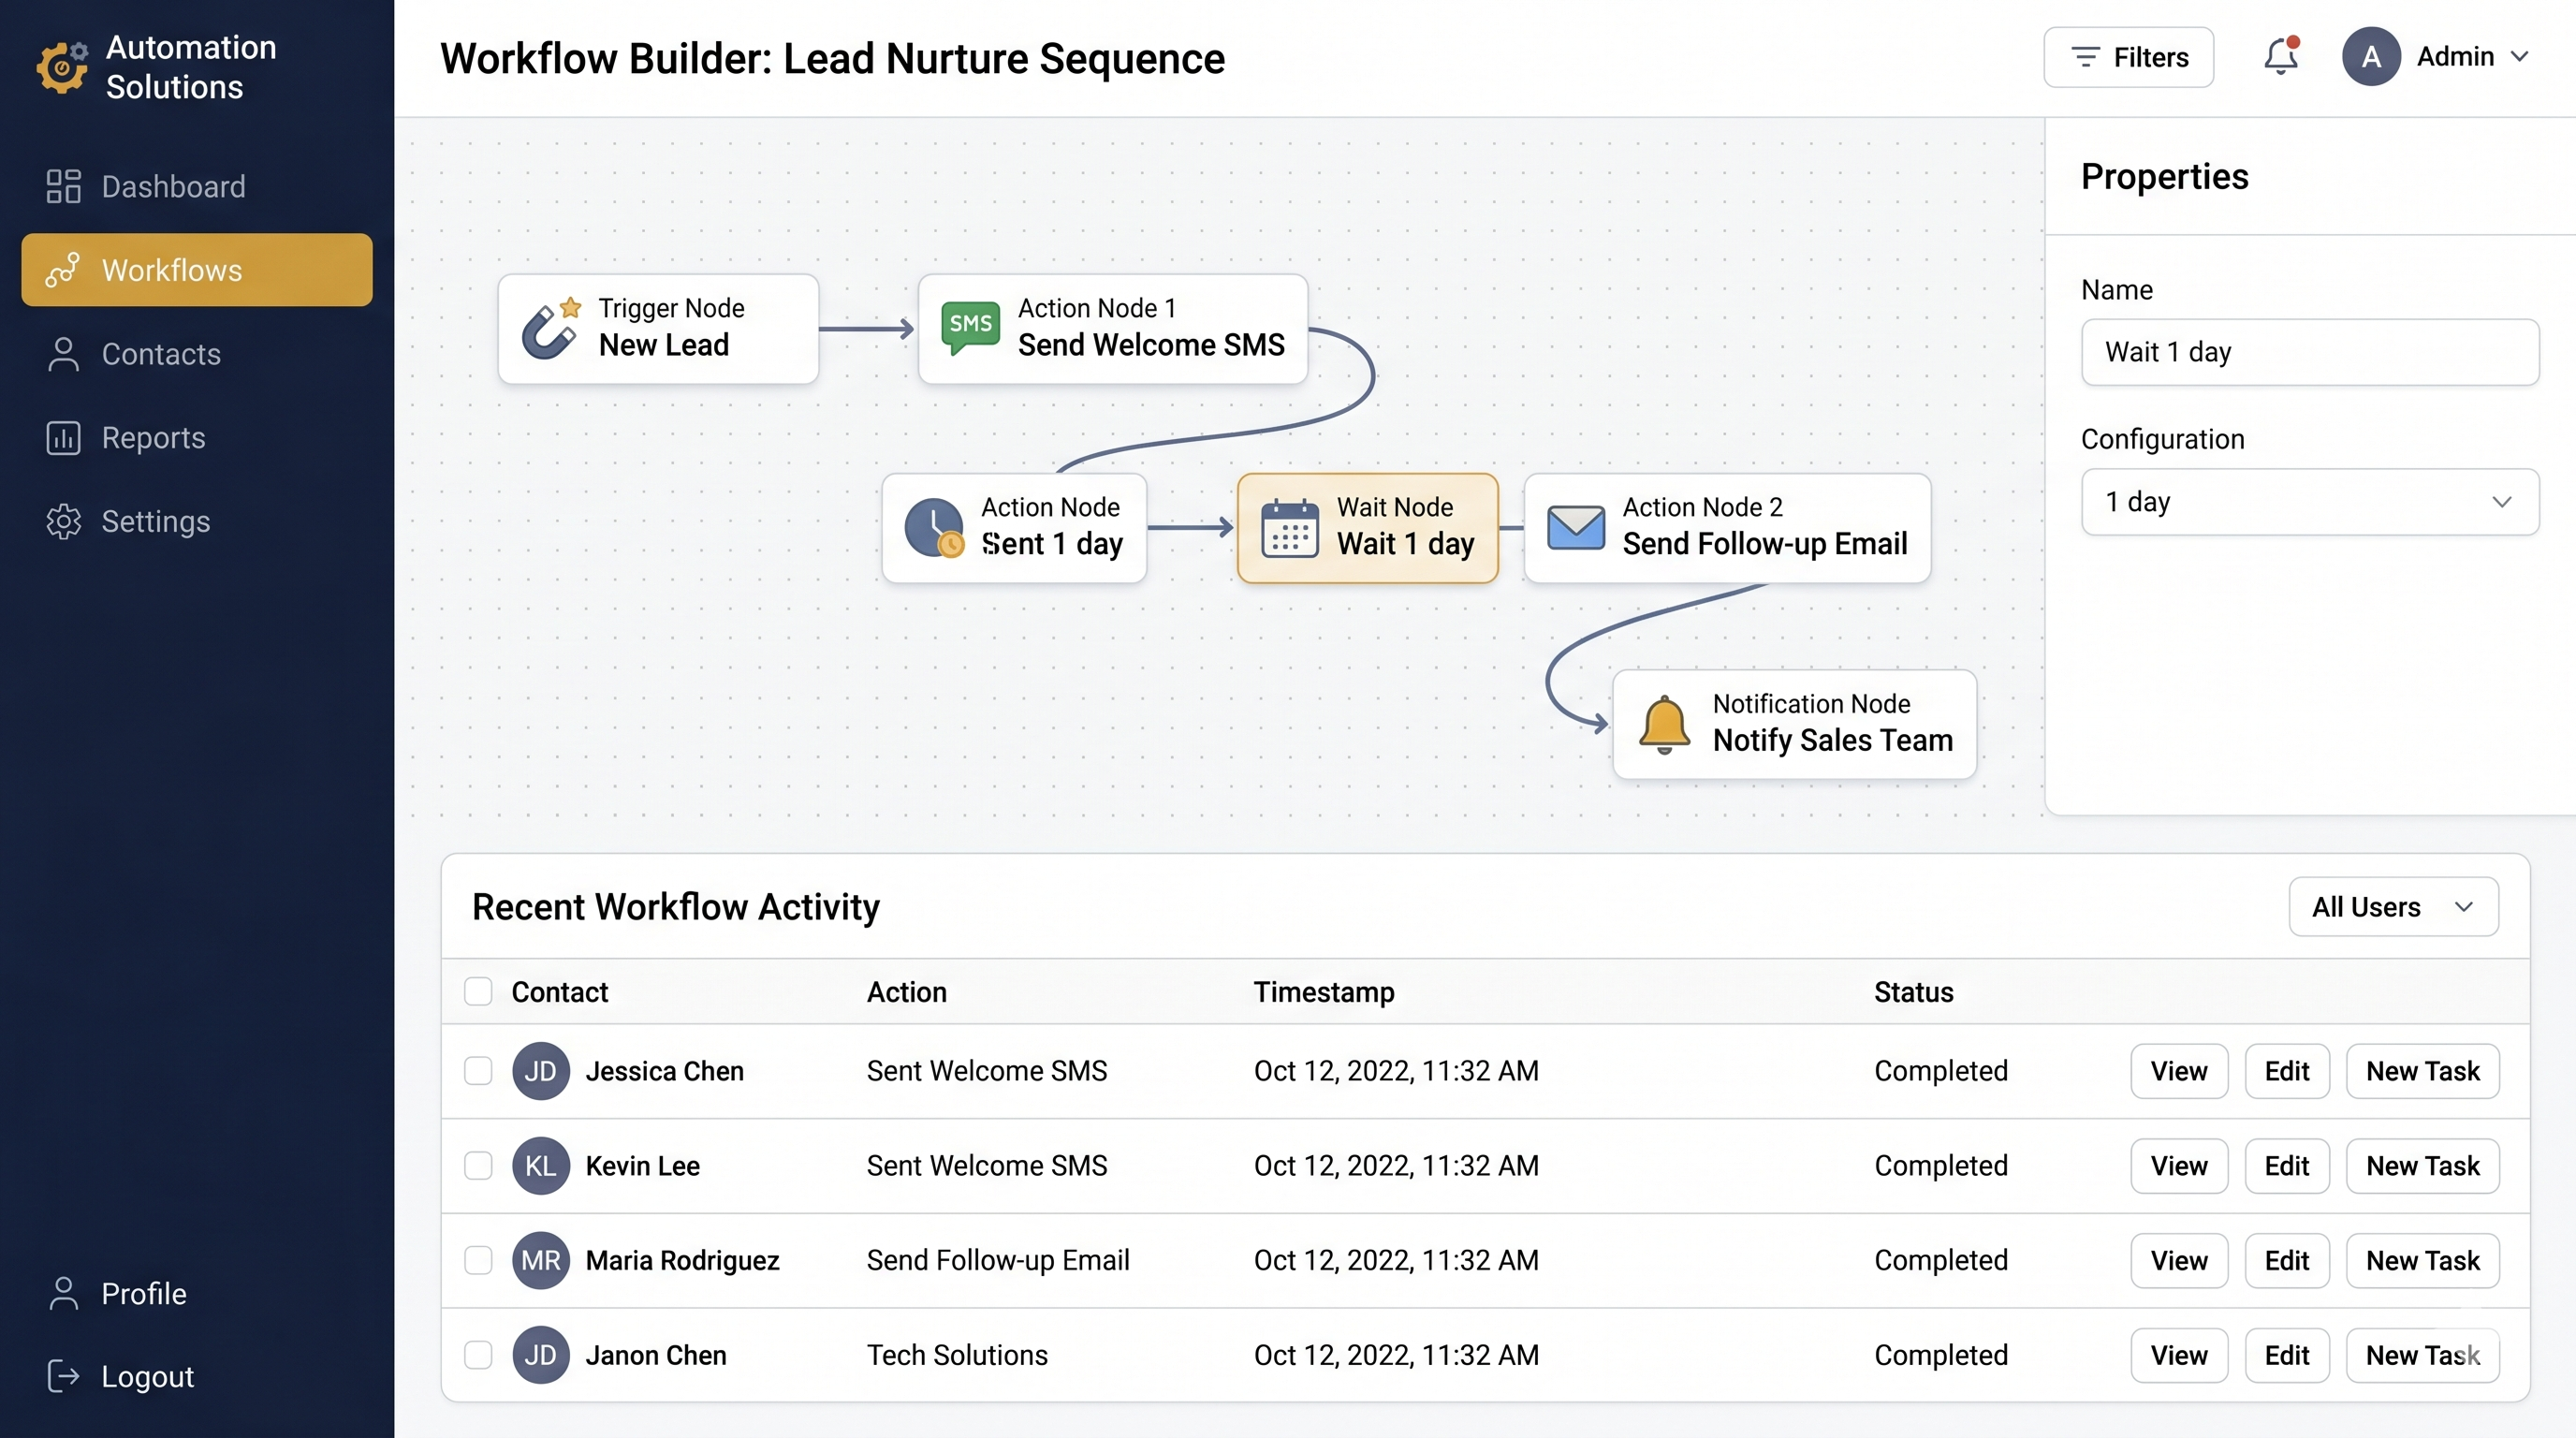Click Maria Rodriguez's Send Follow-up Email cell
The width and height of the screenshot is (2576, 1438).
click(998, 1260)
